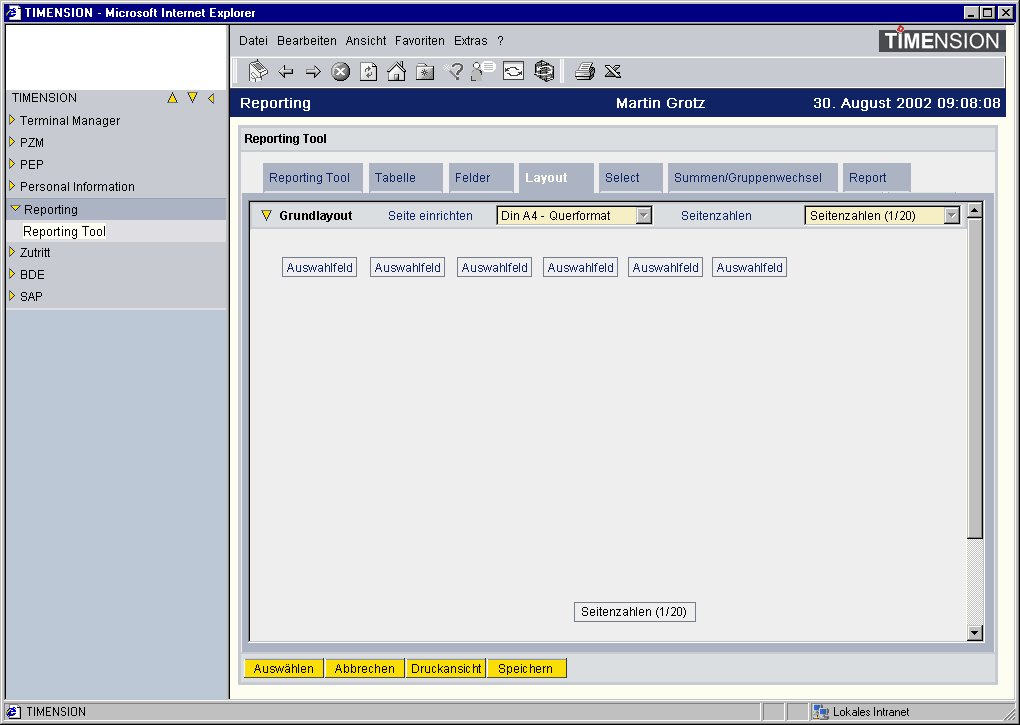This screenshot has height=725, width=1020.
Task: Click the scroll down arrow of layout panel
Action: point(975,632)
